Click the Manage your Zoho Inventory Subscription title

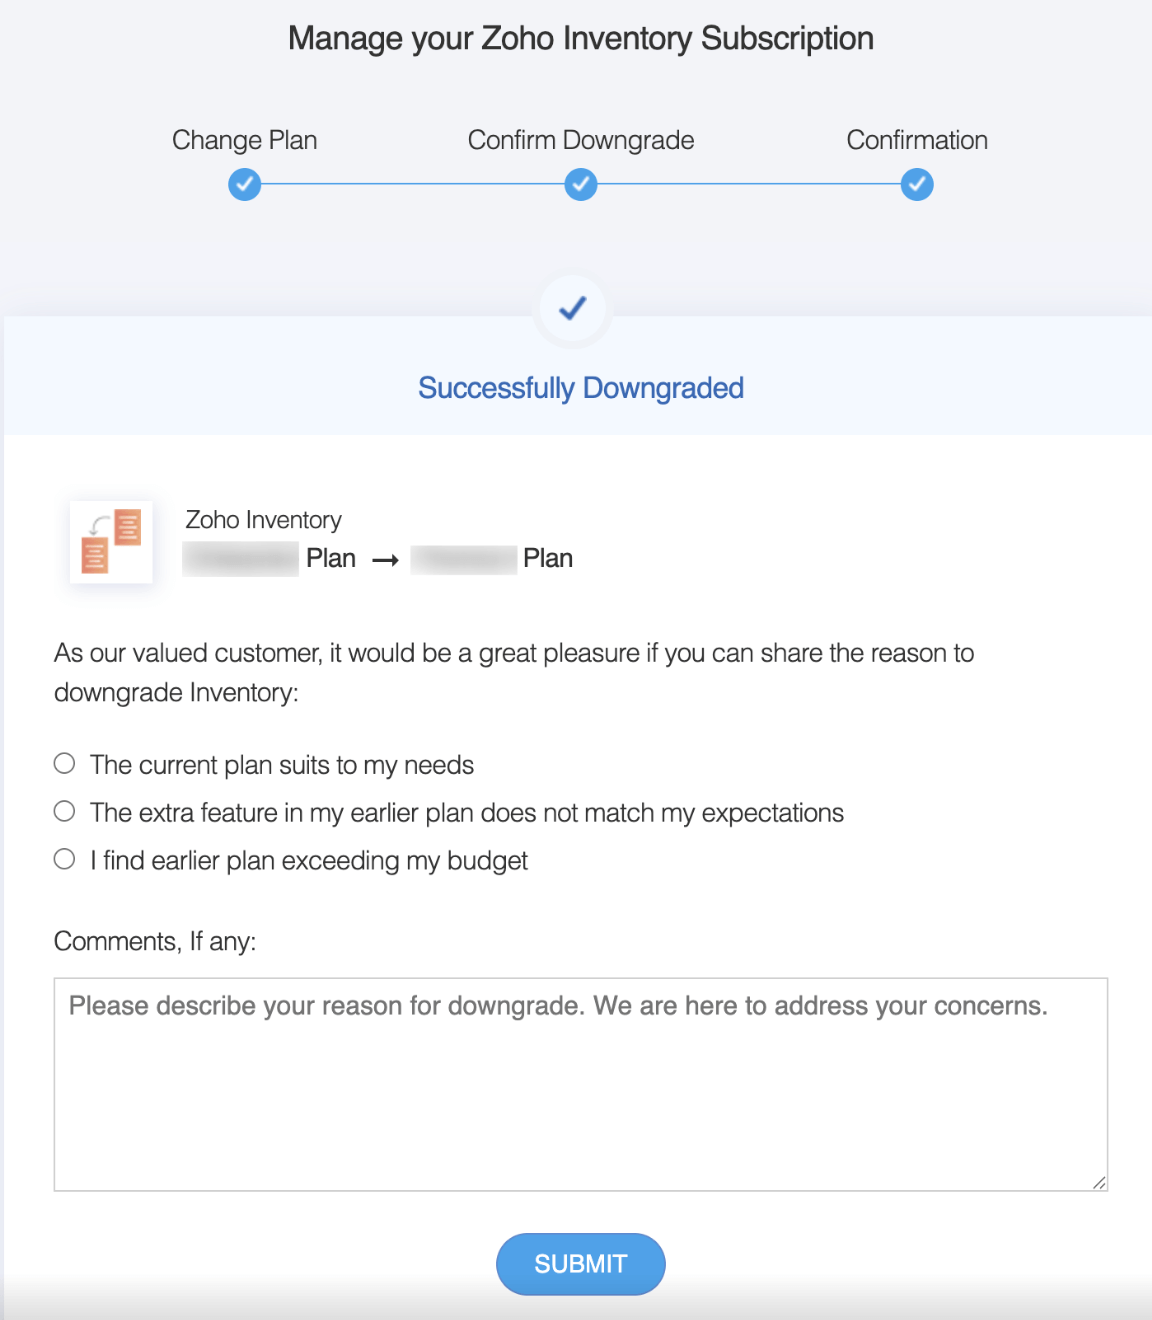[x=581, y=38]
